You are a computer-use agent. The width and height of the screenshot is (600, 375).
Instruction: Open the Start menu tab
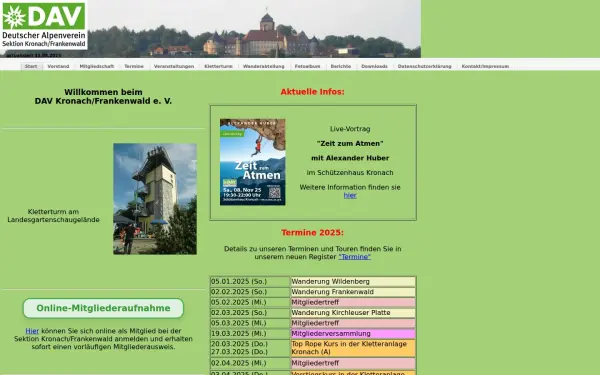[31, 66]
